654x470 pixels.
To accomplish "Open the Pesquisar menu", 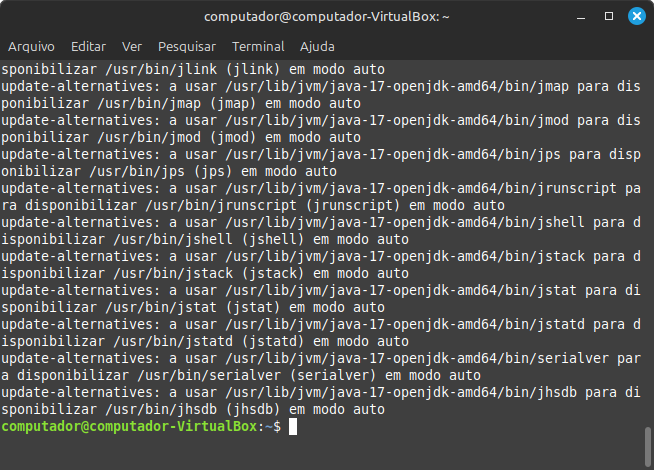I will click(x=187, y=47).
